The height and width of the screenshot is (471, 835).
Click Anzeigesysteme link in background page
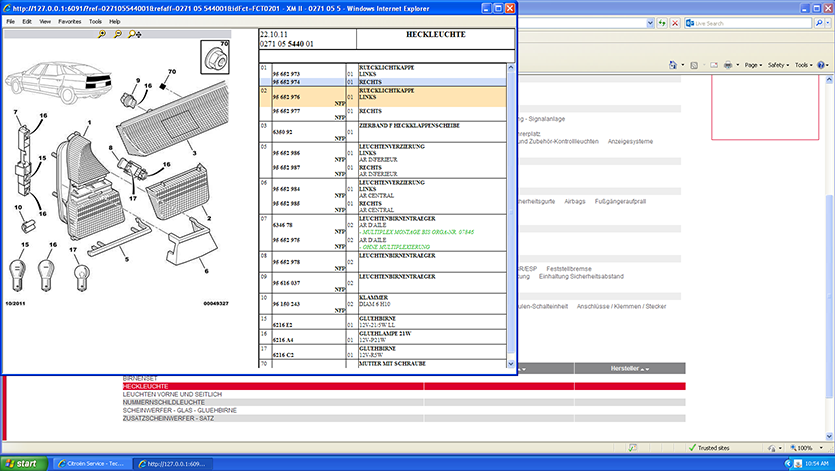click(630, 142)
